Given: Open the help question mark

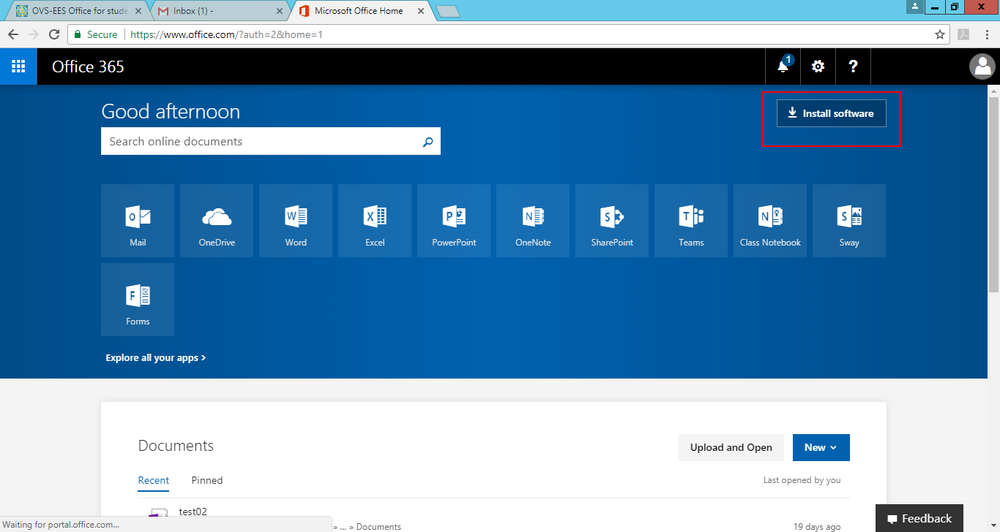Looking at the screenshot, I should click(853, 66).
